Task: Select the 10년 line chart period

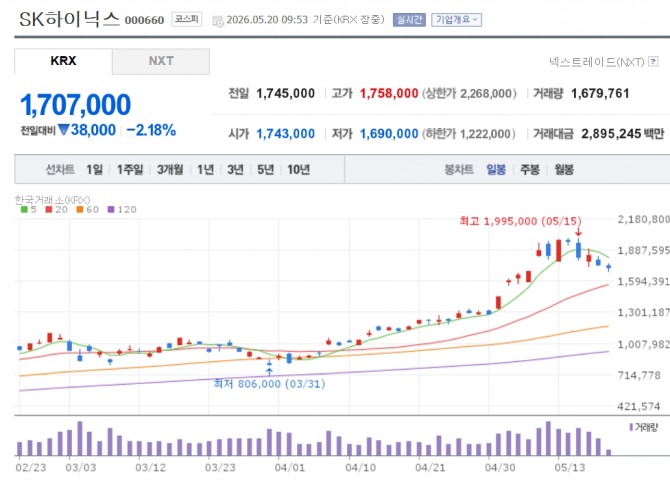Action: (x=298, y=170)
